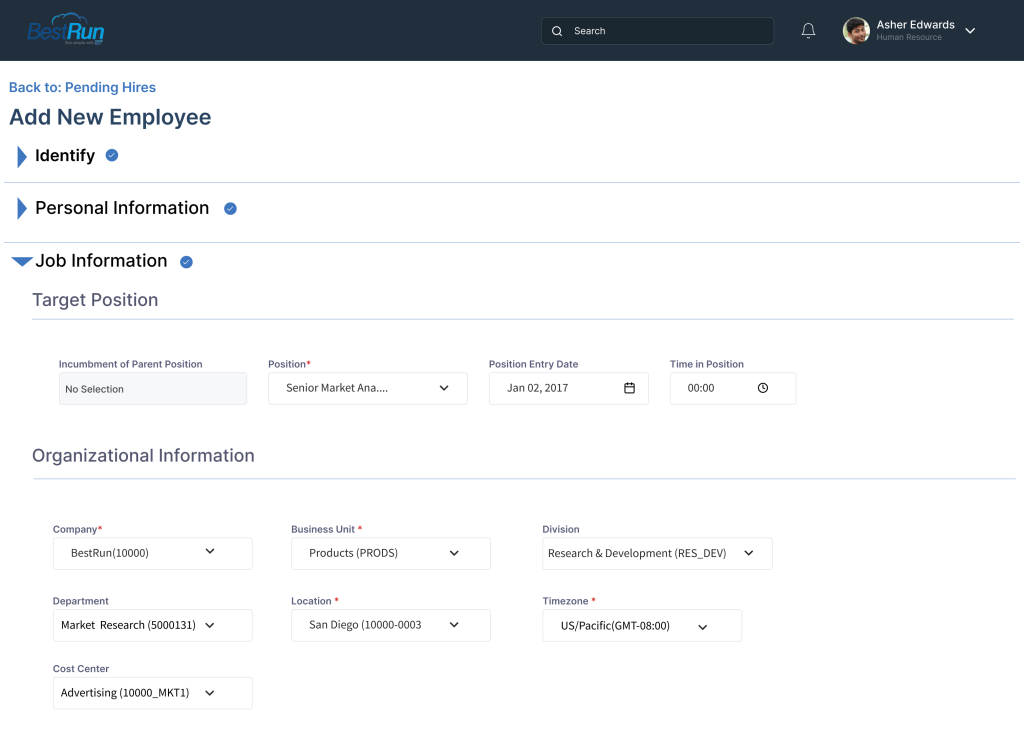Viewport: 1024px width, 731px height.
Task: Open the Position dropdown
Action: [x=444, y=388]
